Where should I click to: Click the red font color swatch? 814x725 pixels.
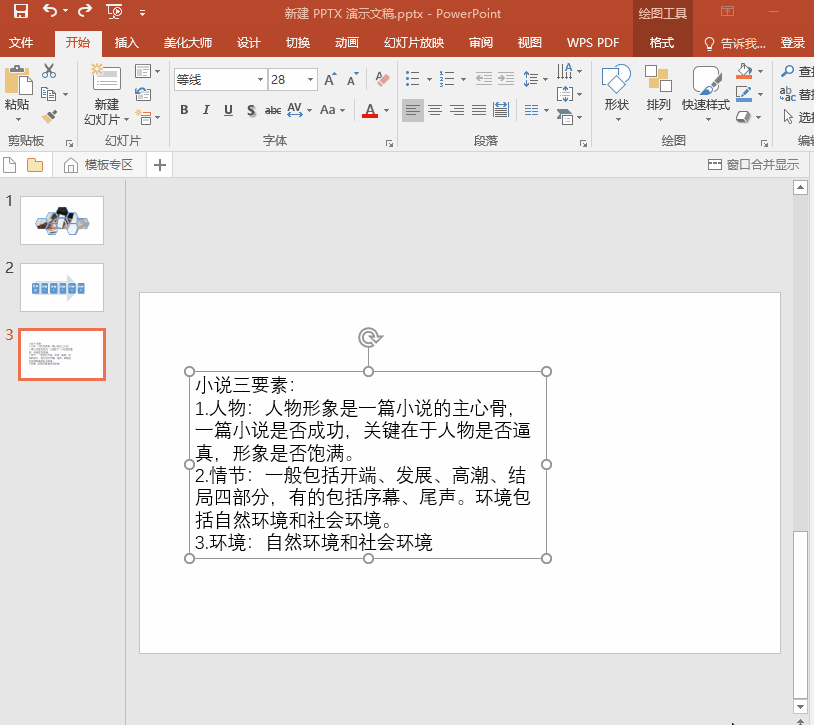[x=370, y=111]
